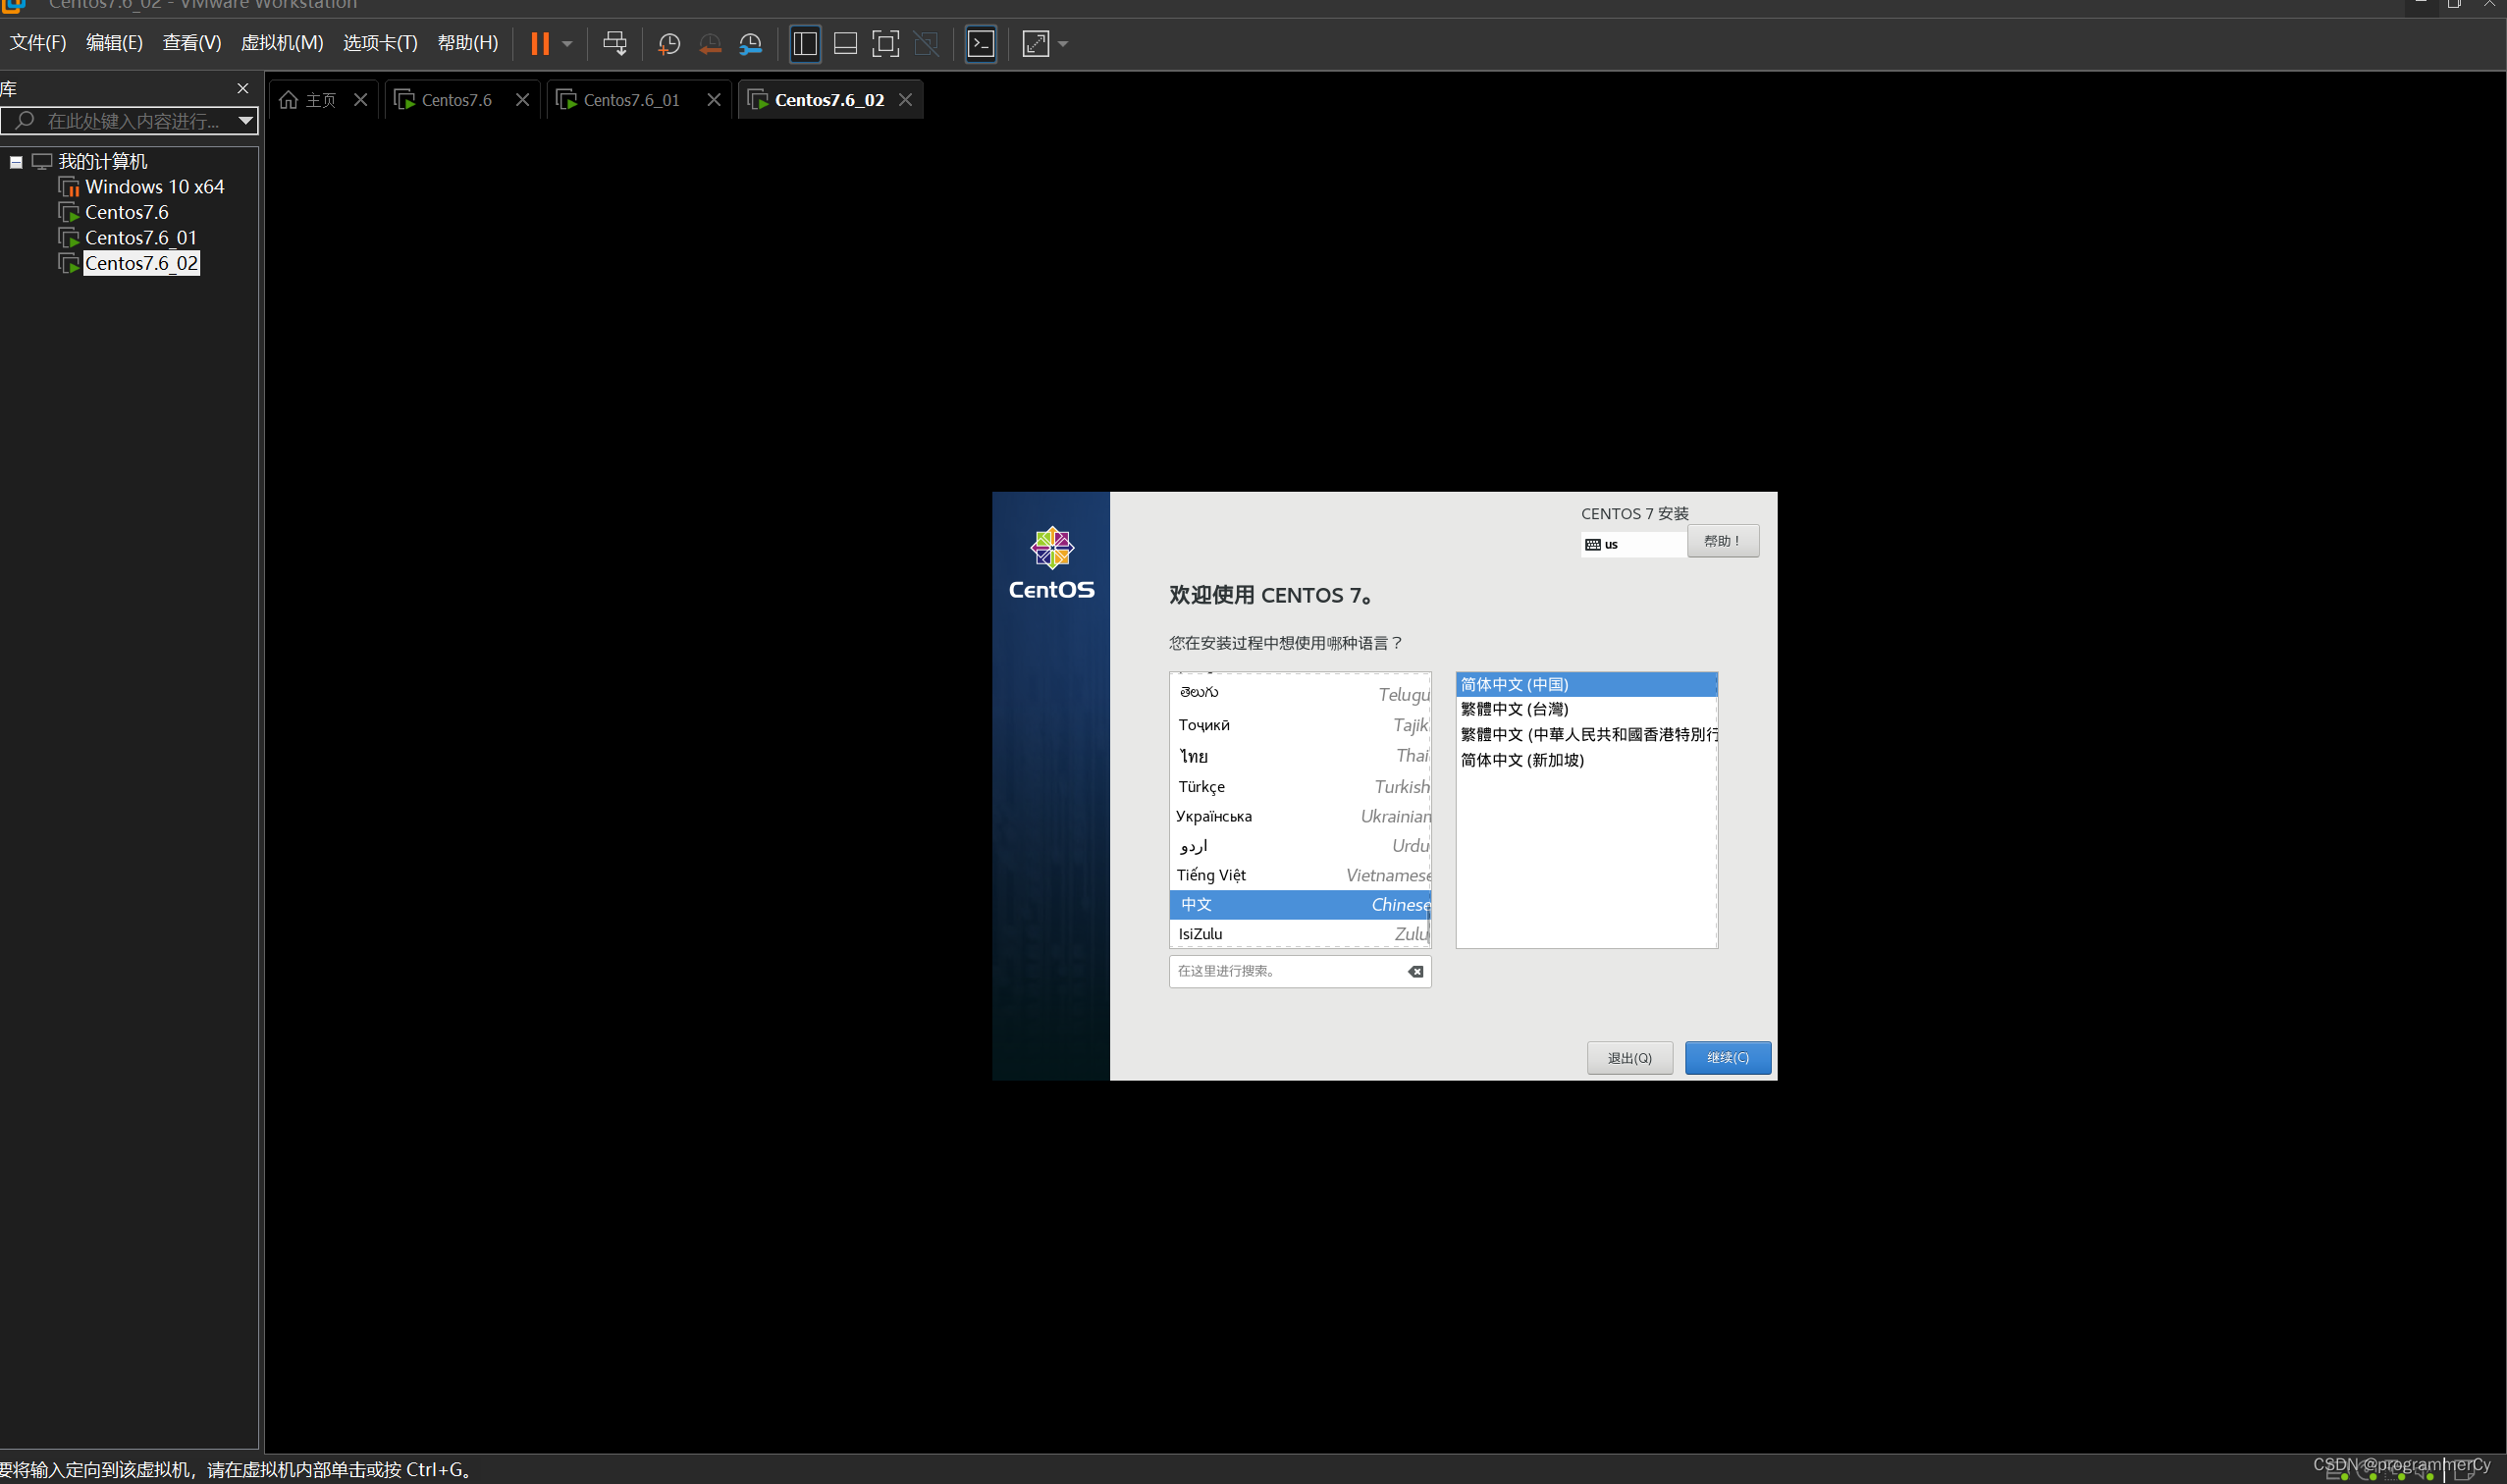Open the power options dropdown arrow
The width and height of the screenshot is (2507, 1484).
[x=567, y=43]
